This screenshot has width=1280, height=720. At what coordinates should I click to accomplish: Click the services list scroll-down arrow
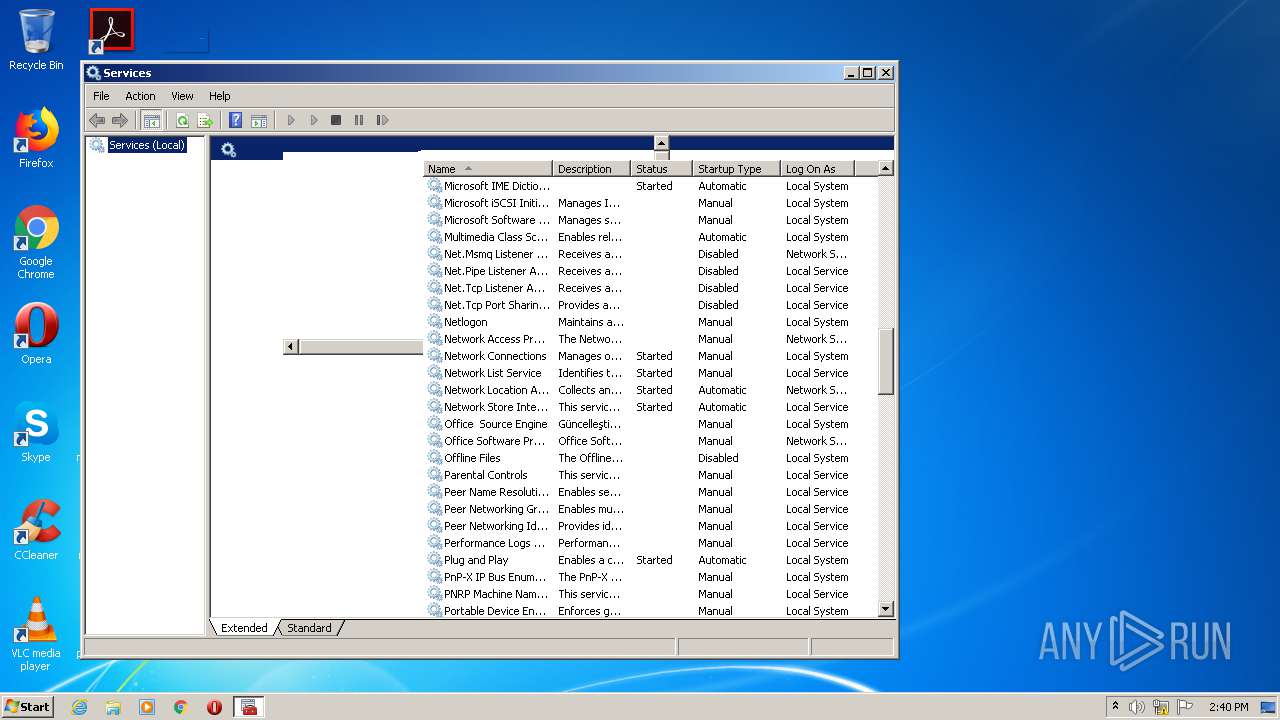point(885,609)
